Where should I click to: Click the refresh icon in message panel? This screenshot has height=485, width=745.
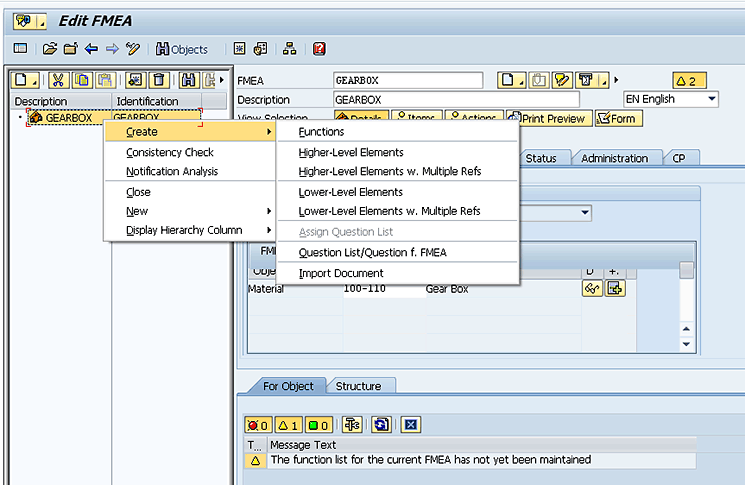(381, 424)
